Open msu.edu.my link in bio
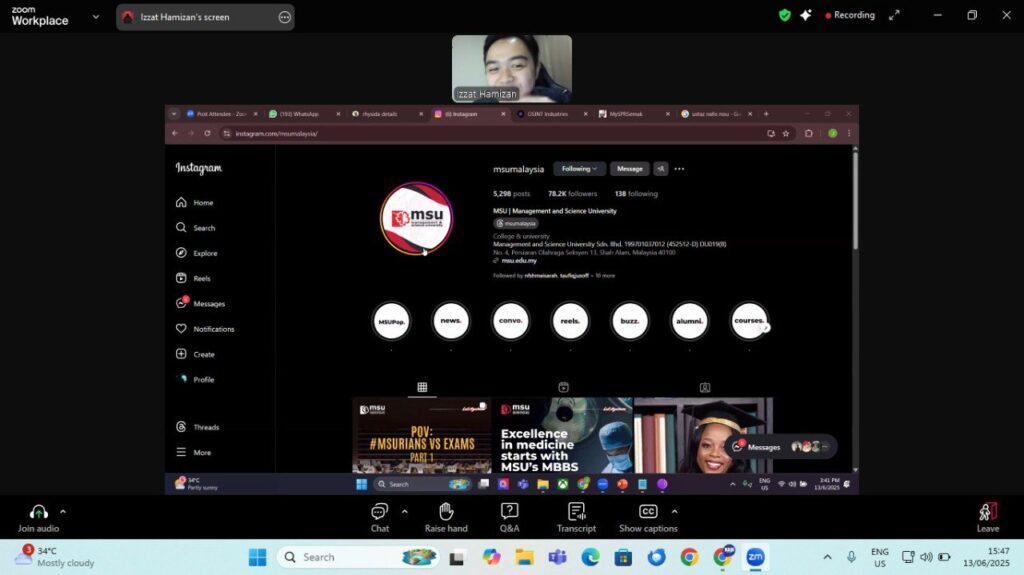Image resolution: width=1024 pixels, height=575 pixels. (x=519, y=261)
